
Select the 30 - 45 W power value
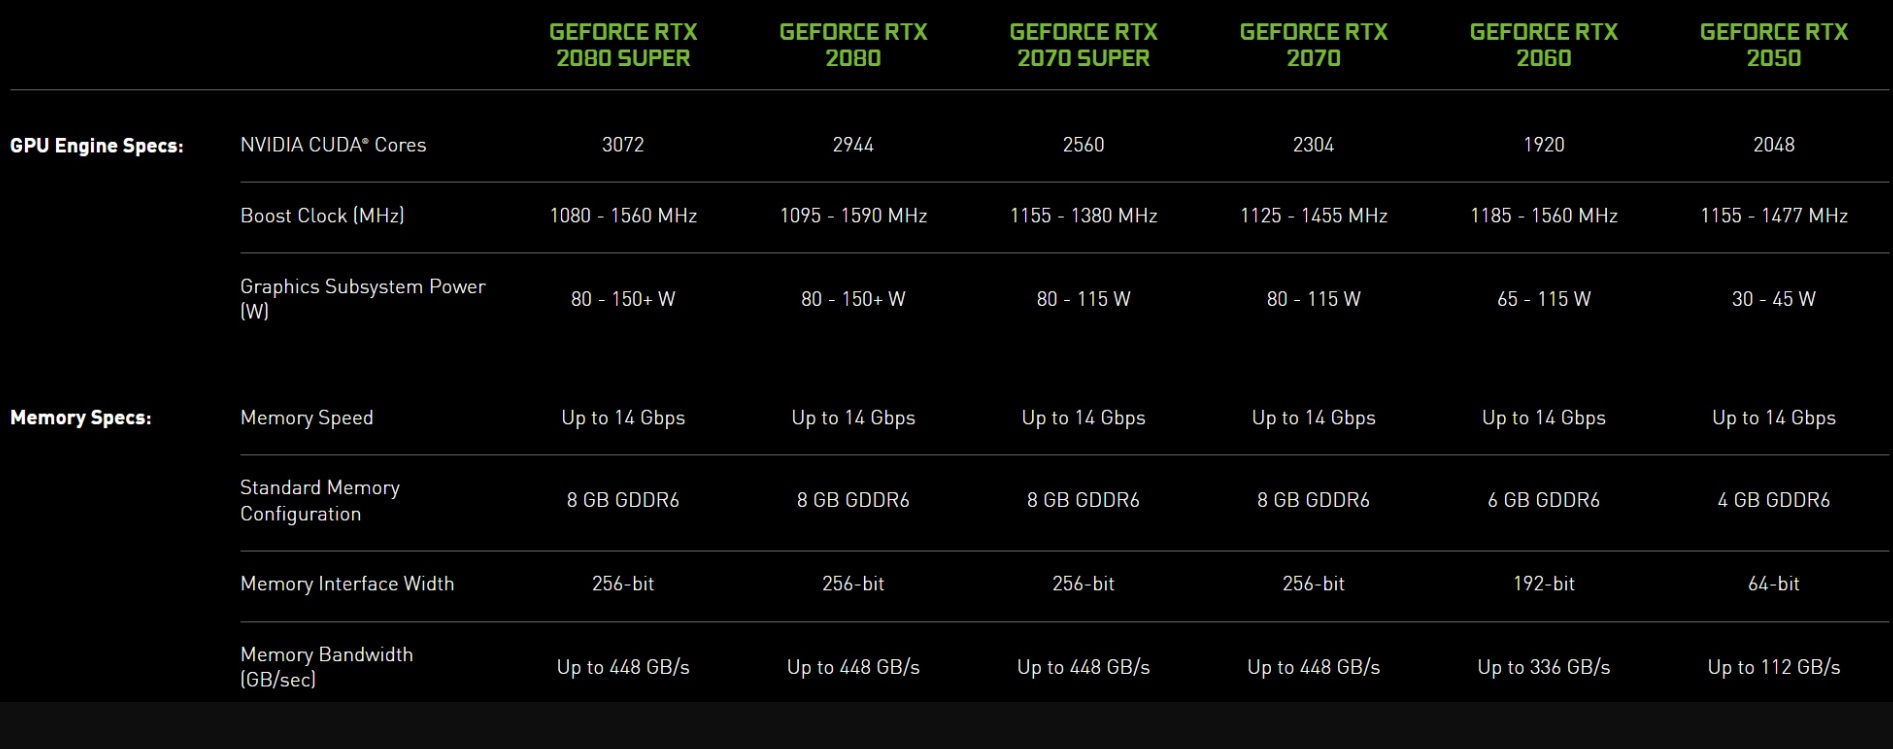[1773, 299]
